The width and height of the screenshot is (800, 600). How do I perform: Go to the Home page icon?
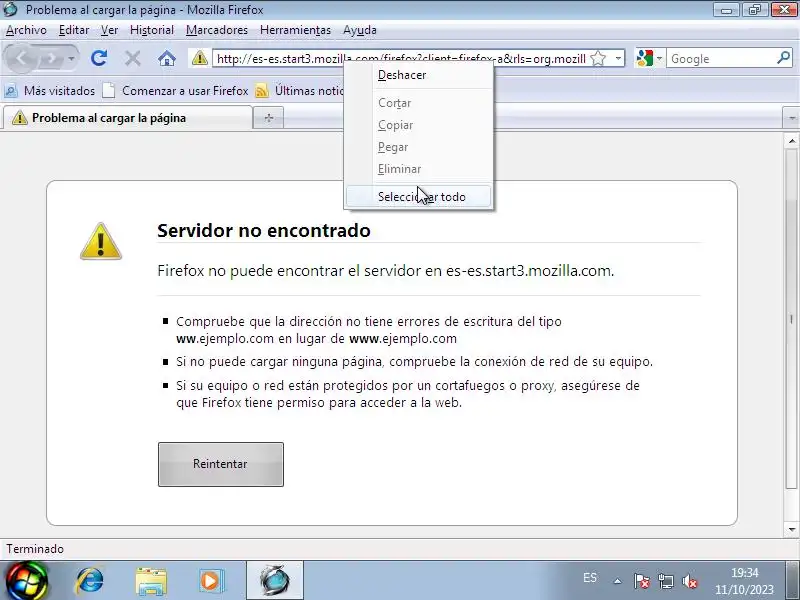(167, 58)
